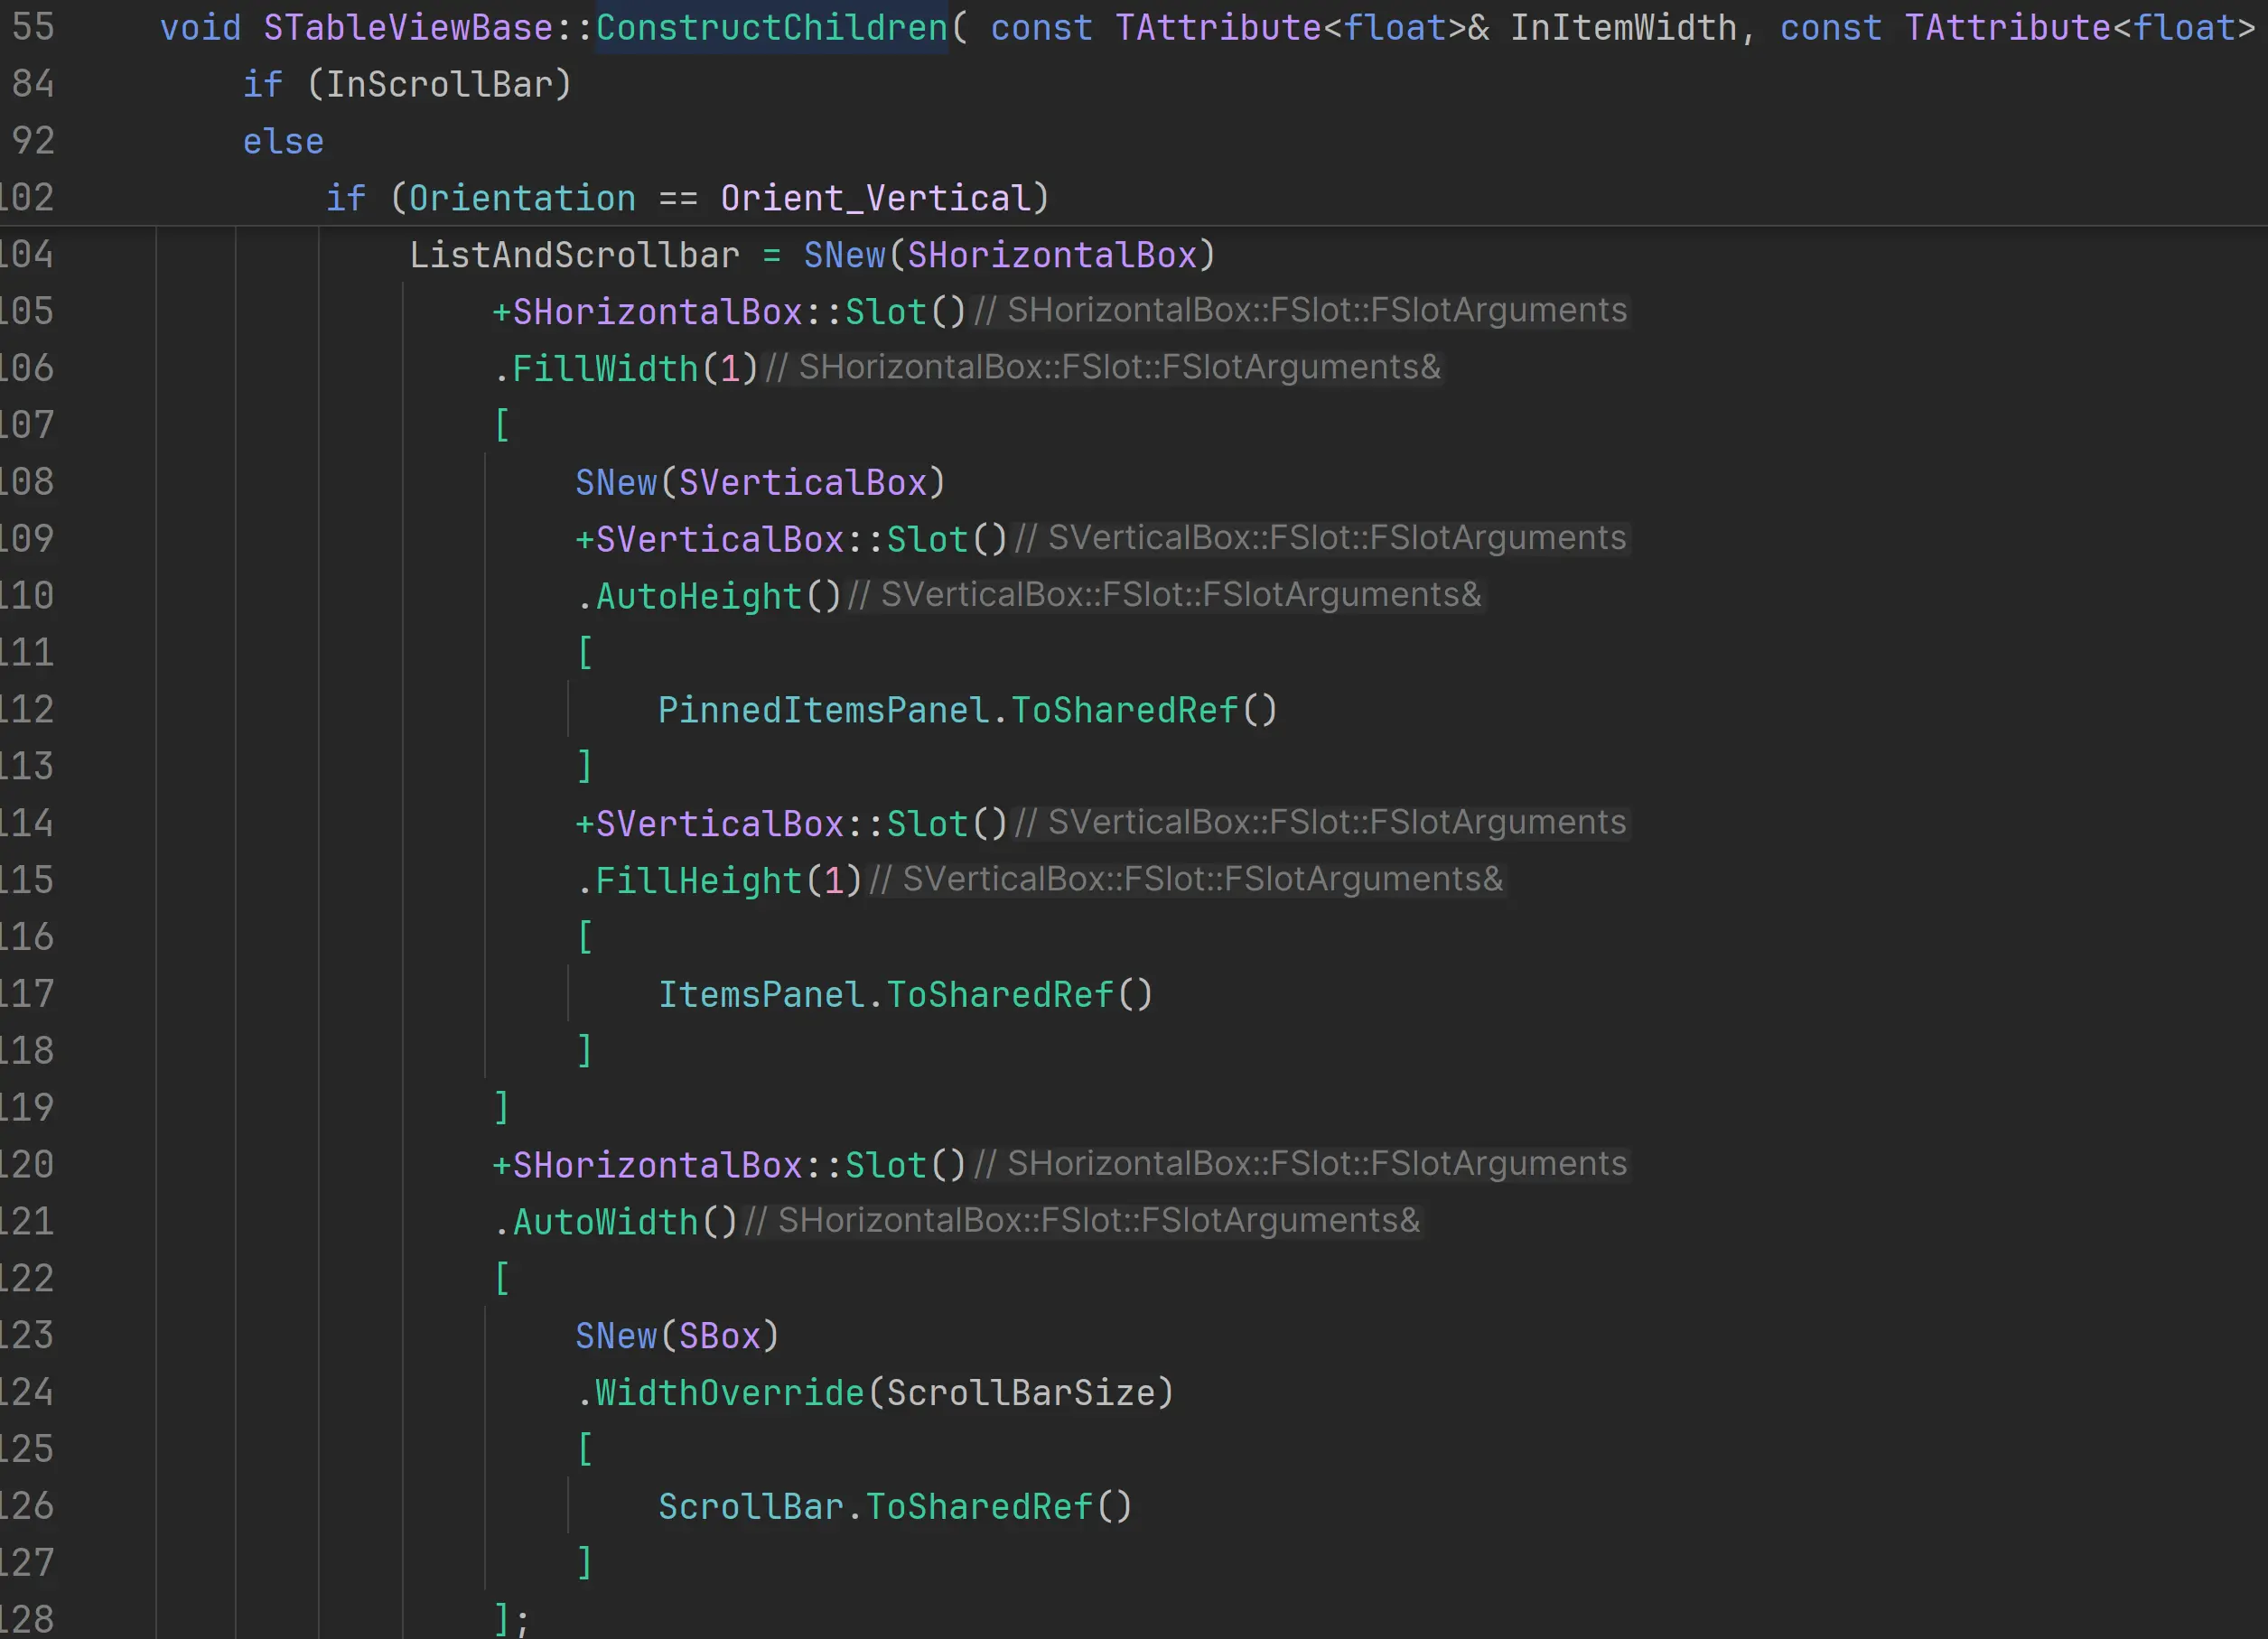Click the ListAndScrollbar variable on line 104

point(574,255)
